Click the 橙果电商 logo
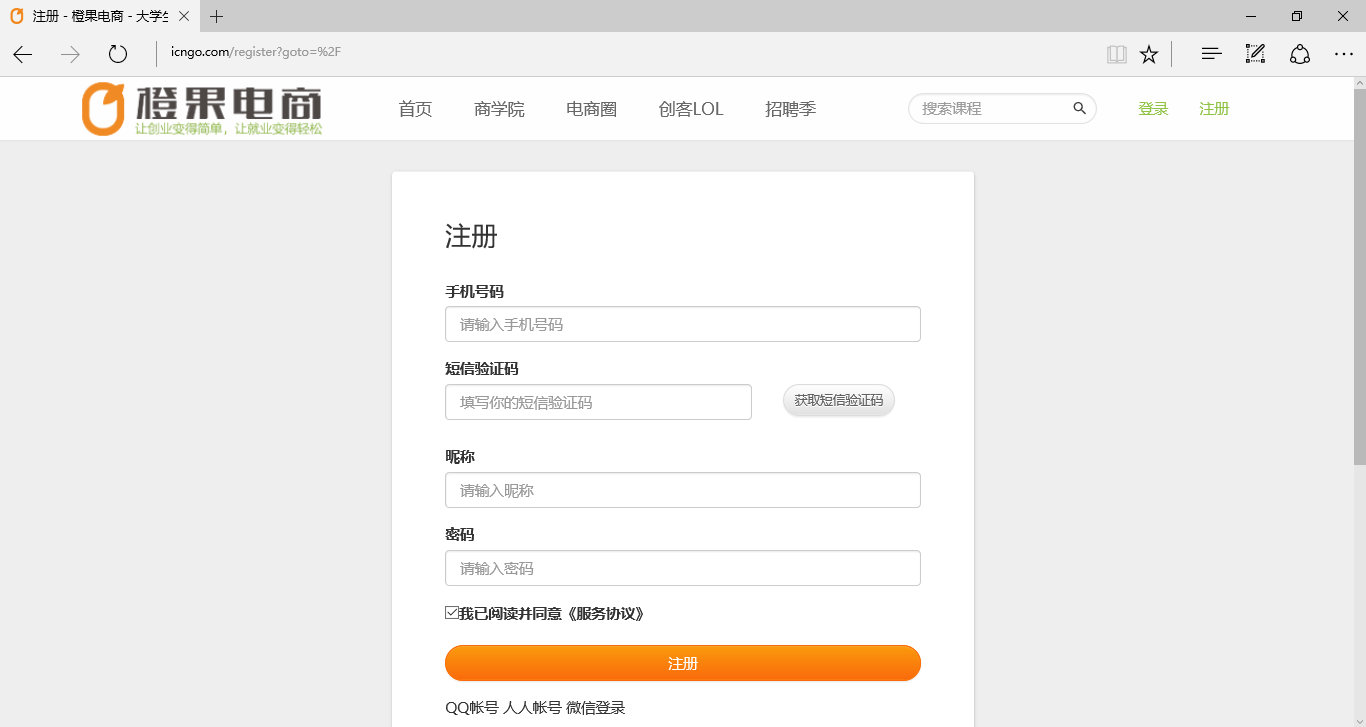The height and width of the screenshot is (727, 1366). [x=202, y=108]
